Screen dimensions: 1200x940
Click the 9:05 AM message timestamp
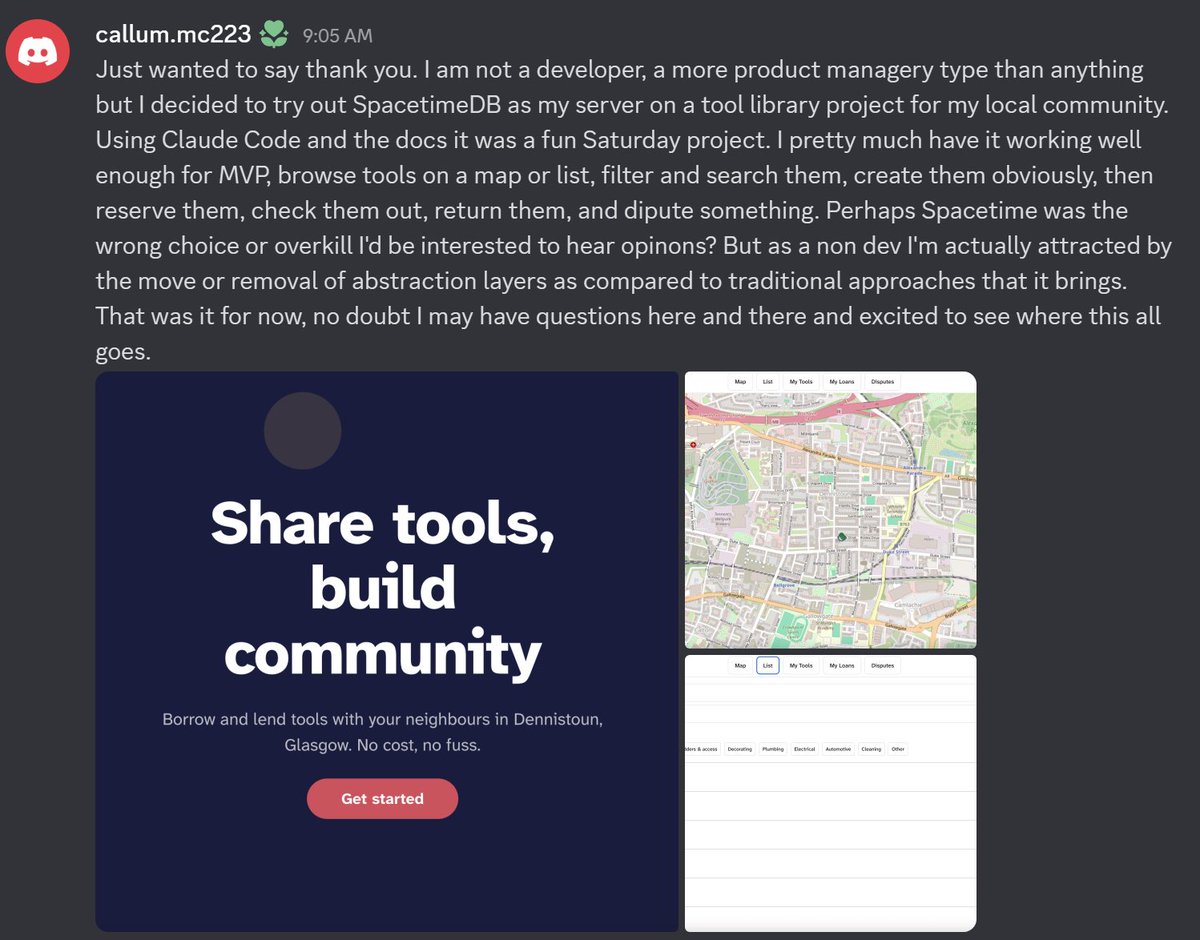[337, 36]
